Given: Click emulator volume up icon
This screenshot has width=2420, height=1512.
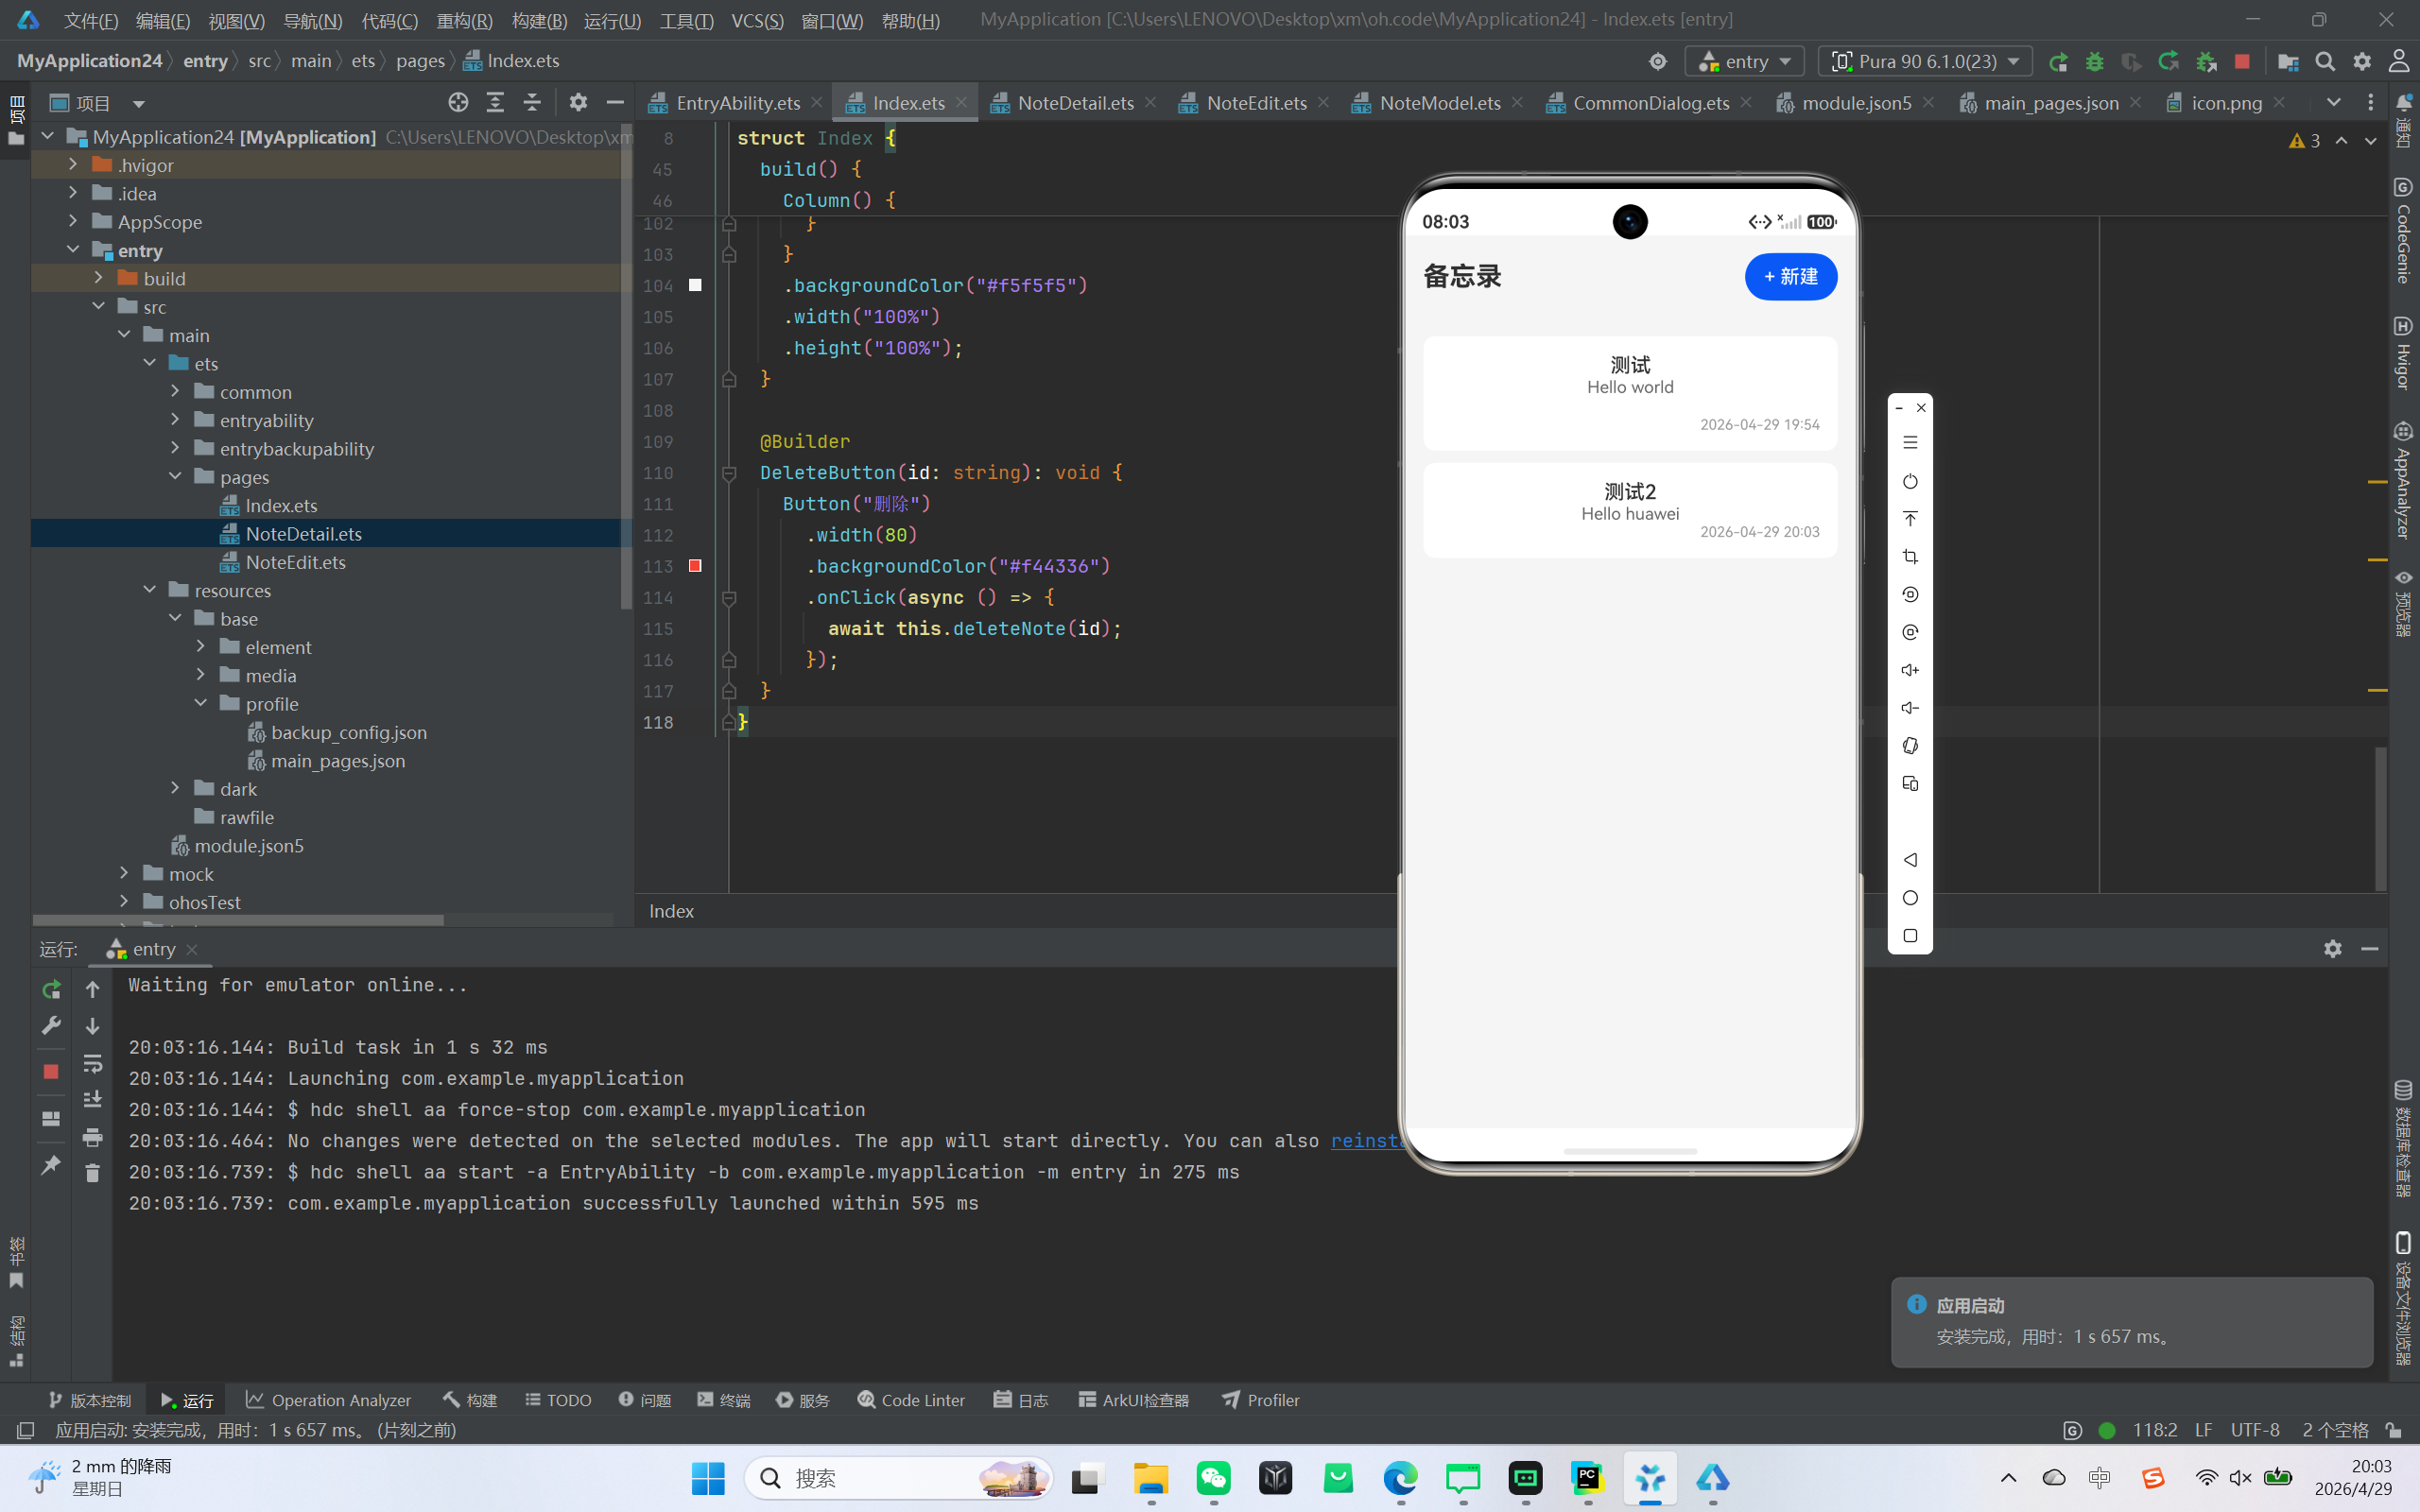Looking at the screenshot, I should [x=1910, y=670].
